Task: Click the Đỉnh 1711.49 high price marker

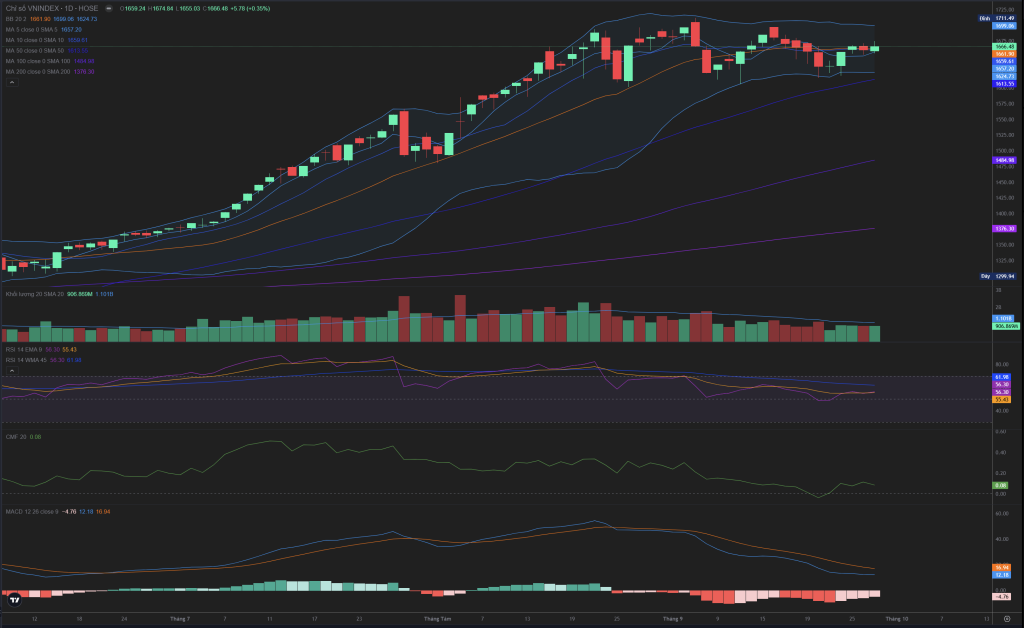Action: tap(996, 18)
